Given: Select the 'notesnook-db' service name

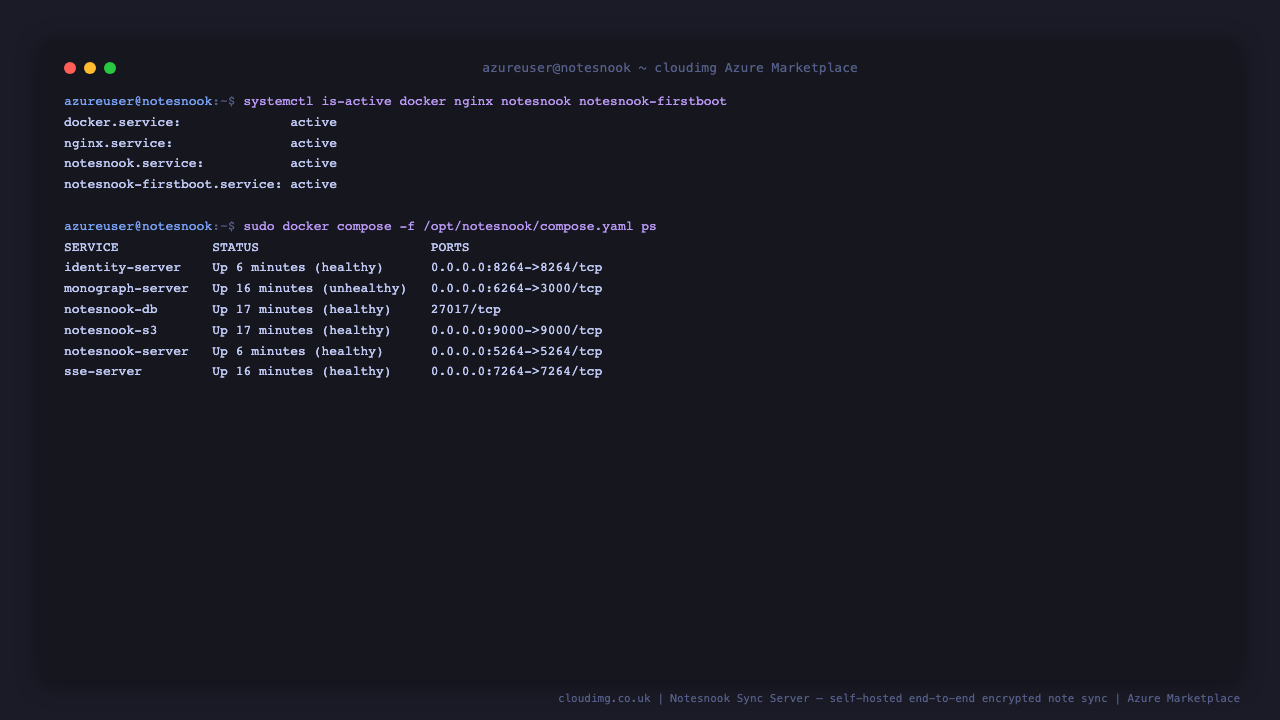Looking at the screenshot, I should click(x=111, y=310).
